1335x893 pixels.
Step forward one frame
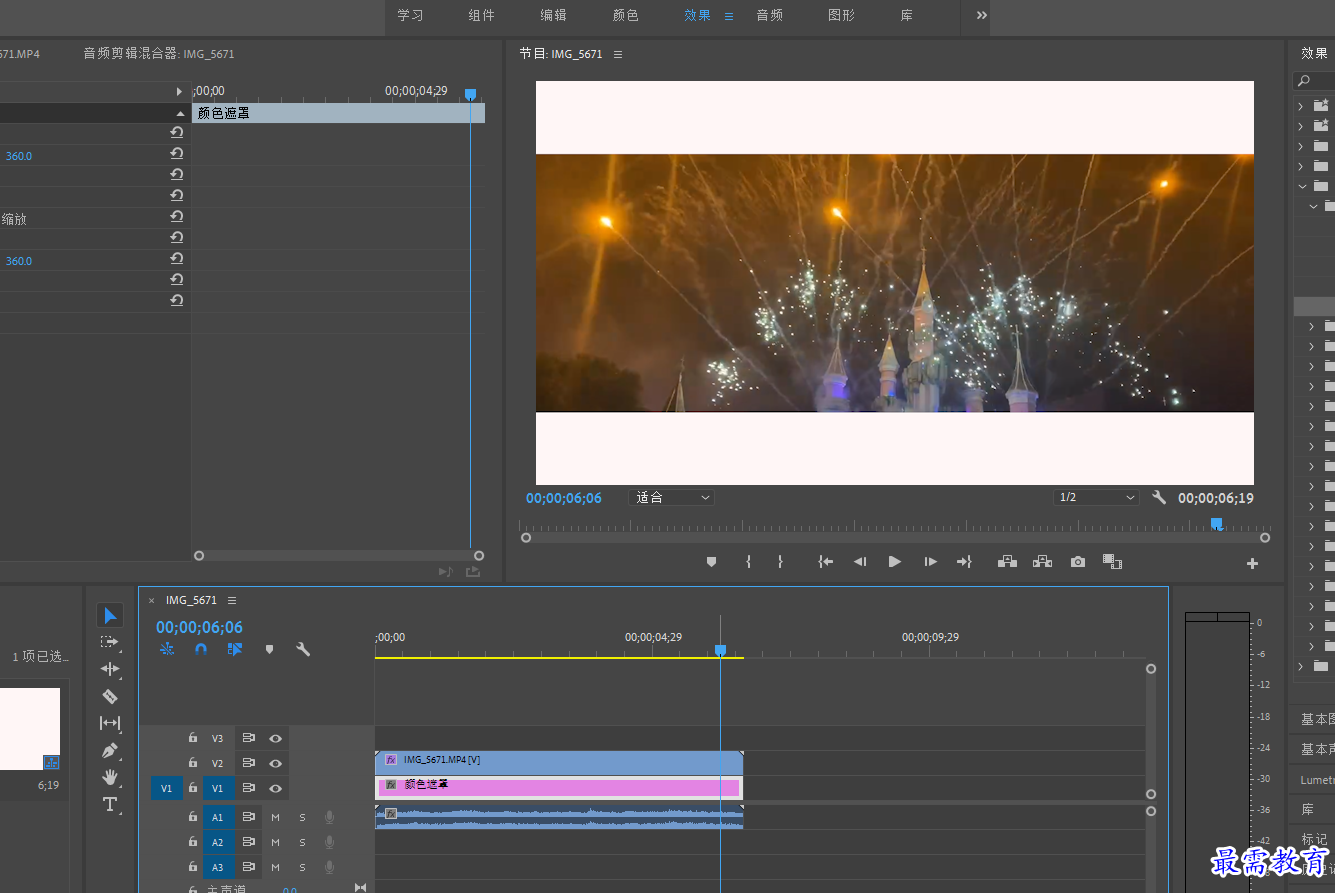(930, 562)
